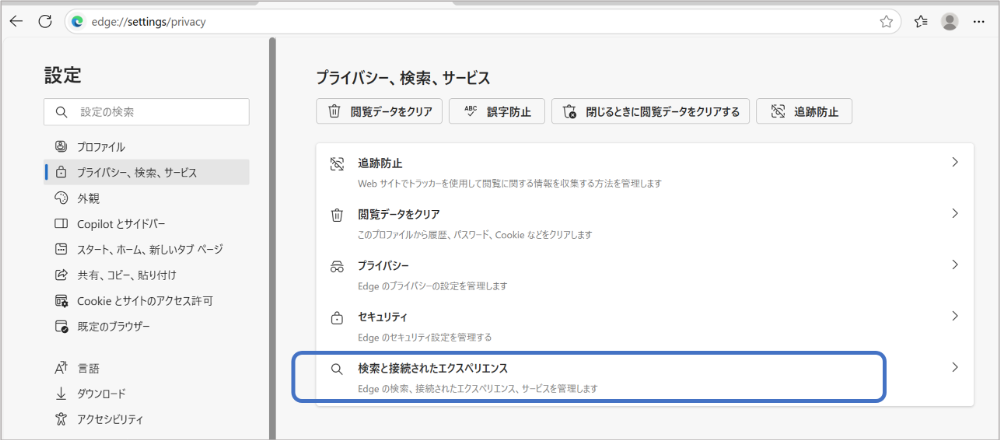Click the Edge logo in address bar
The width and height of the screenshot is (1000, 440).
(x=78, y=22)
